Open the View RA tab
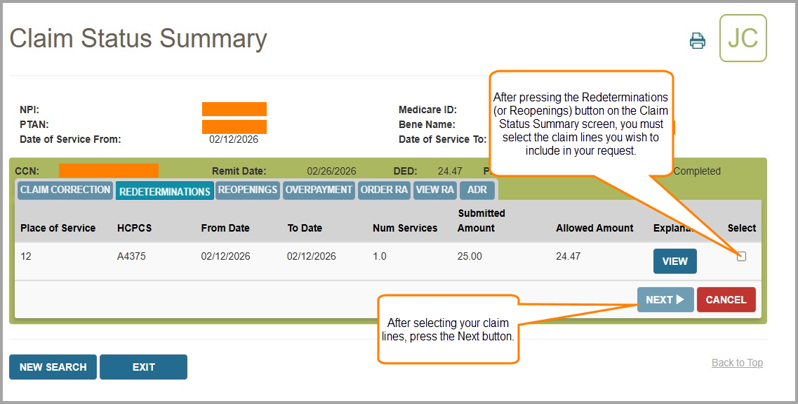The height and width of the screenshot is (404, 798). [435, 190]
